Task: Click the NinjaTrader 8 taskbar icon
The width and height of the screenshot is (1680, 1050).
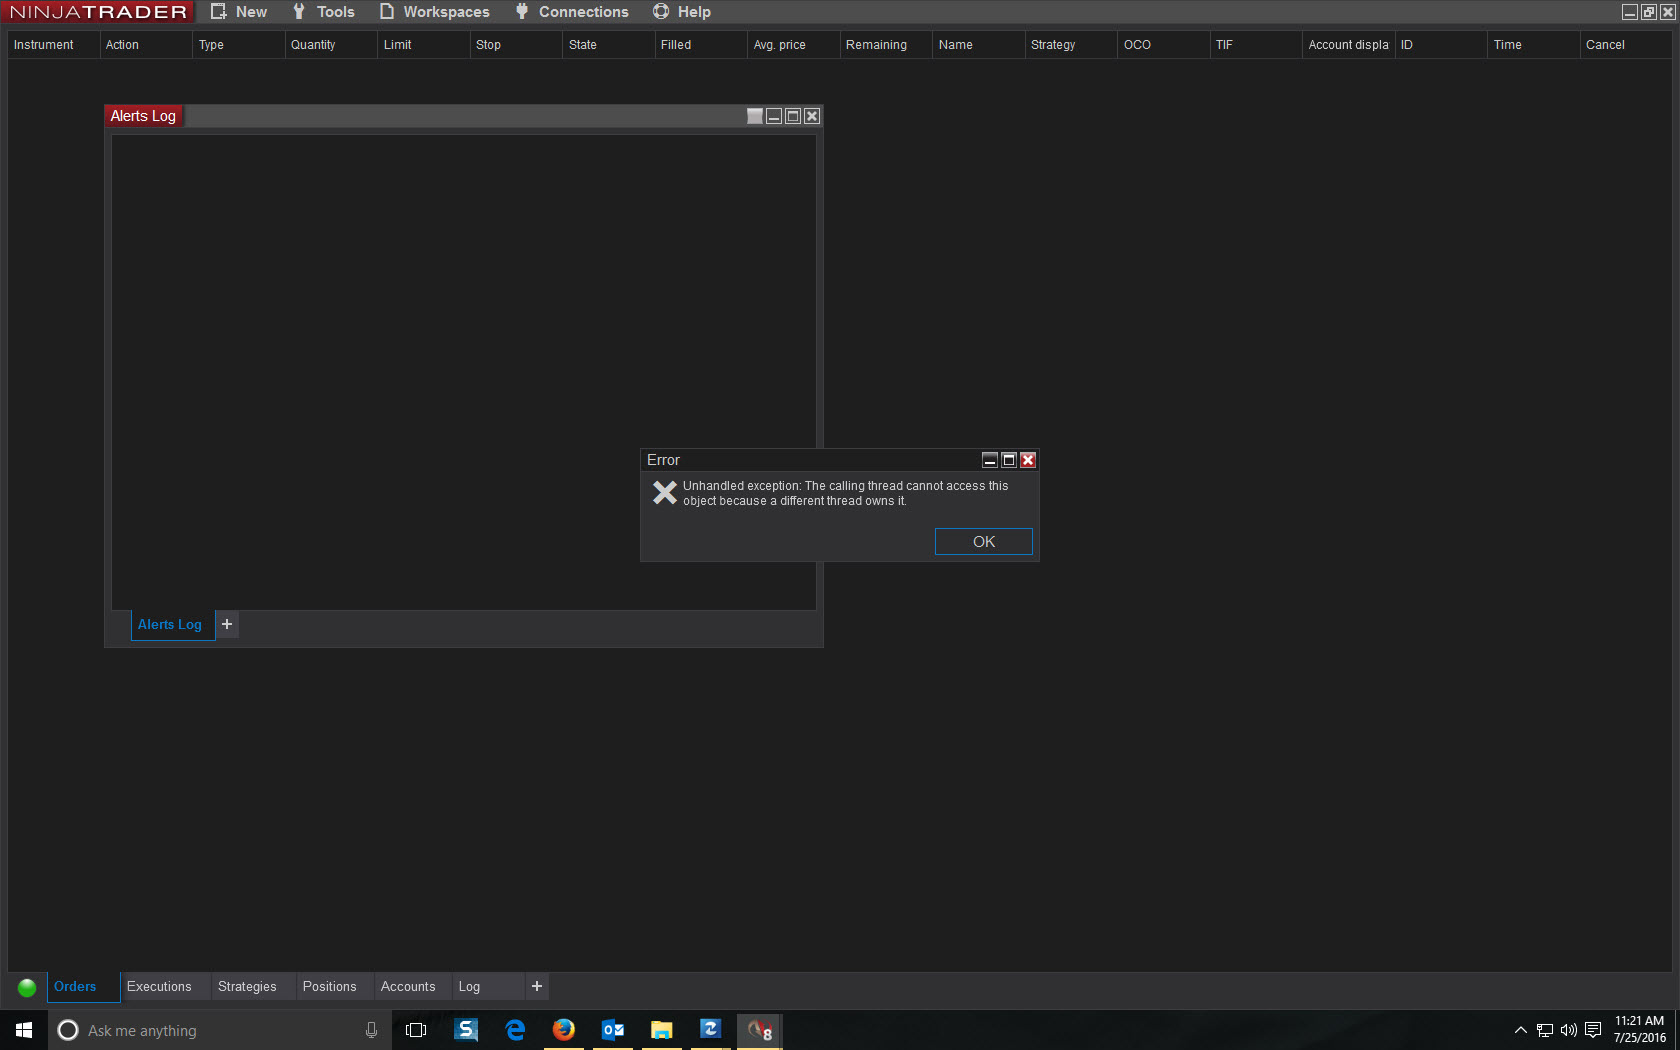Action: [x=760, y=1030]
